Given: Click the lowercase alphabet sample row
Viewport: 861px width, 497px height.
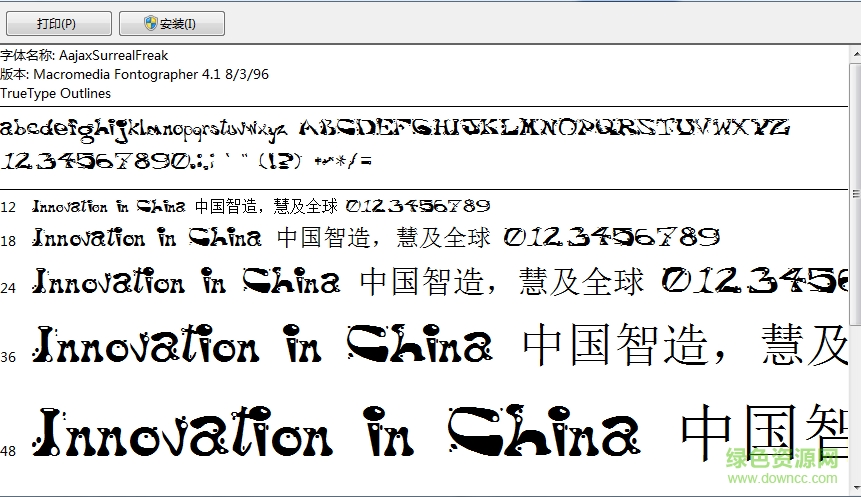Looking at the screenshot, I should (145, 129).
